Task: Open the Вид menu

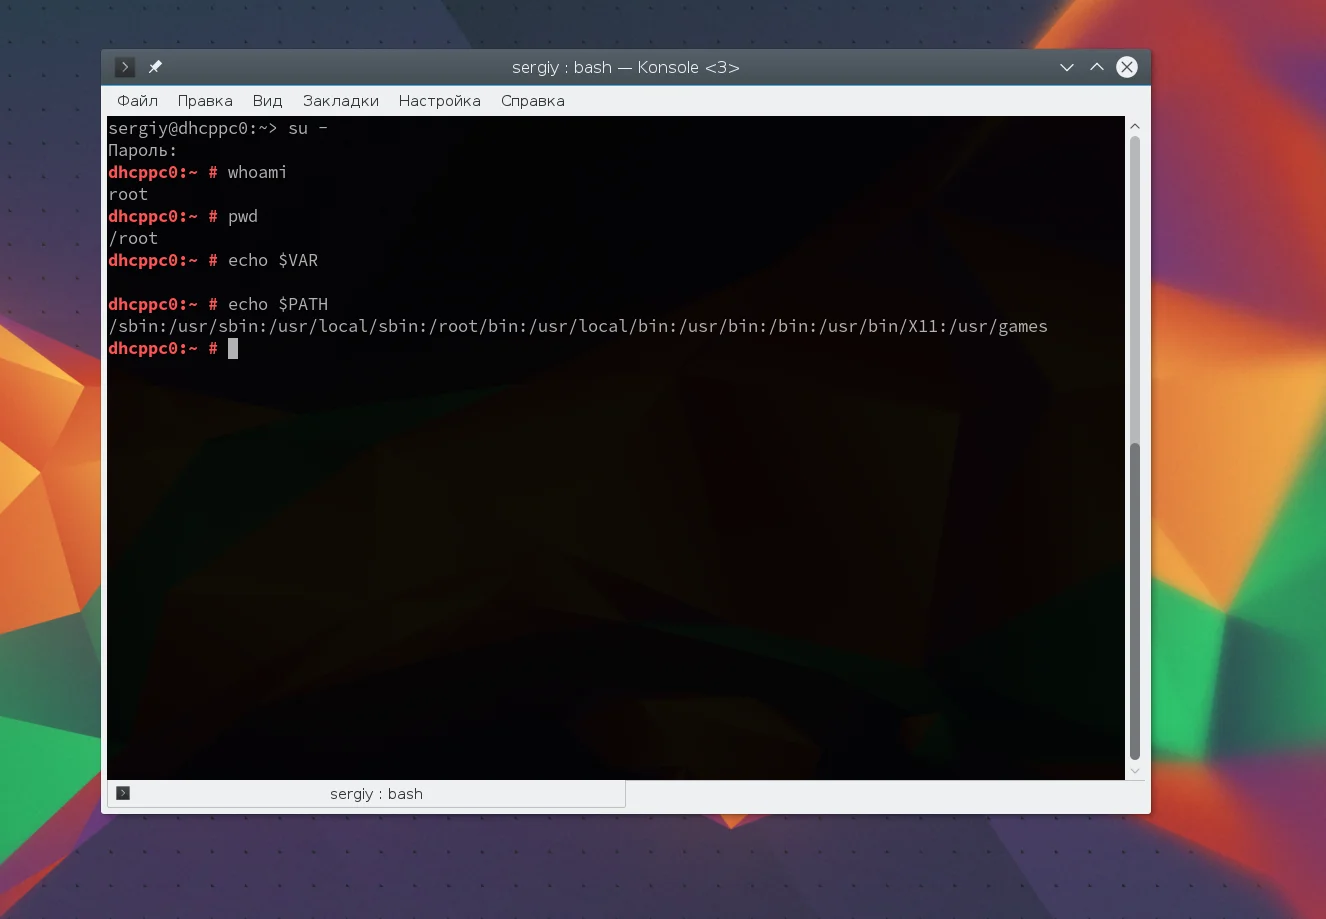Action: (x=267, y=101)
